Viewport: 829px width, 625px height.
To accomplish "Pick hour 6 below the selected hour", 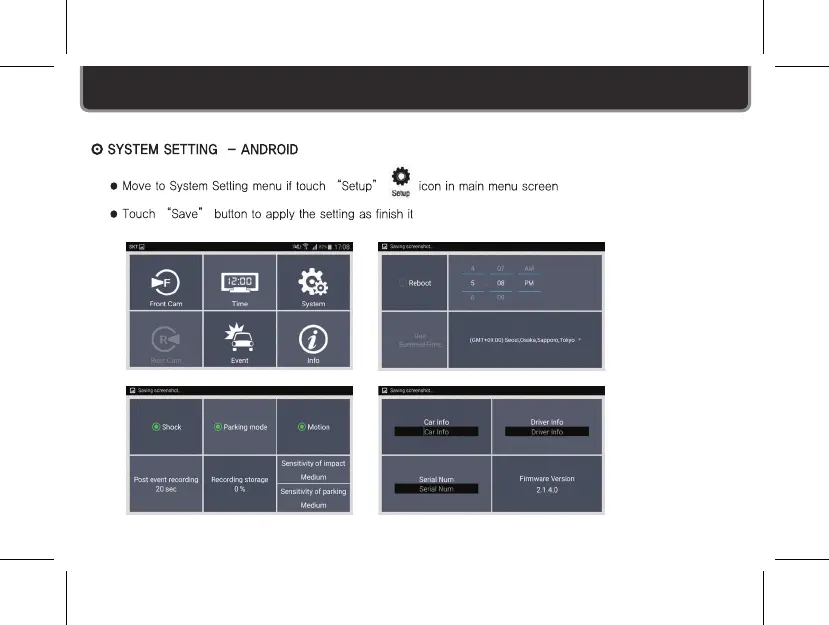I will pyautogui.click(x=473, y=298).
